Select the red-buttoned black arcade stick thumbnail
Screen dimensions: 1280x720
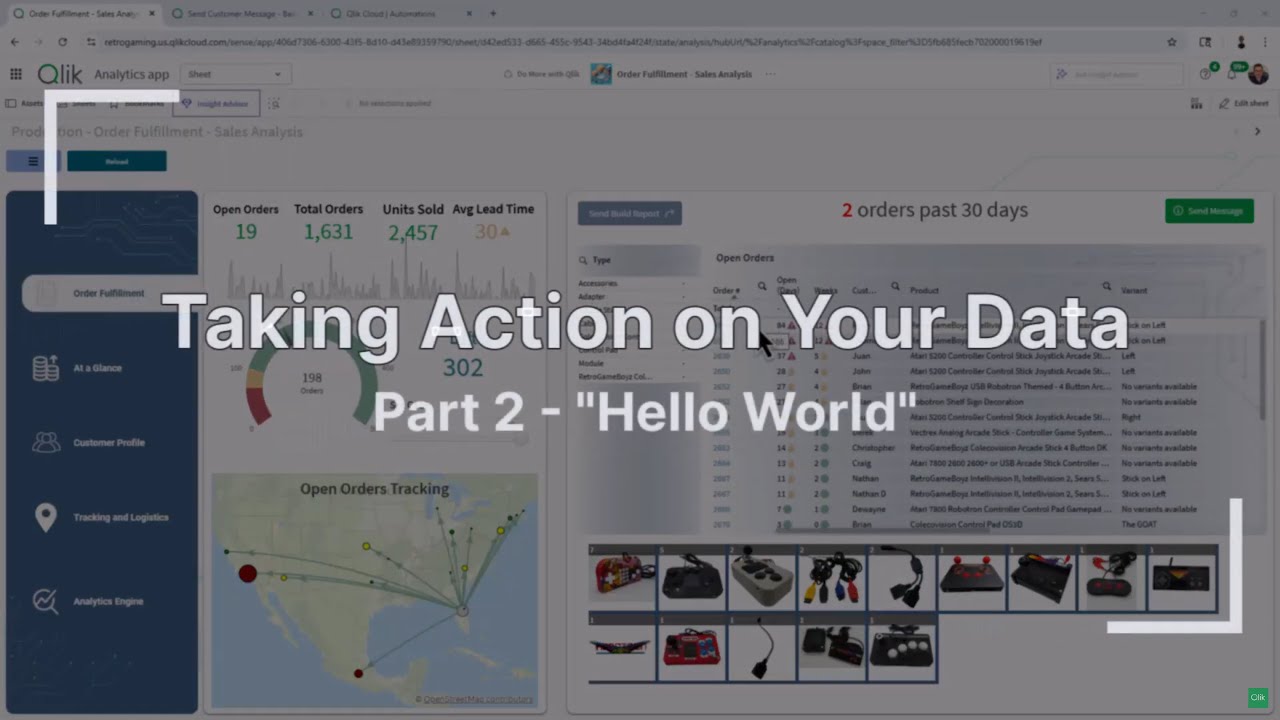pyautogui.click(x=972, y=579)
